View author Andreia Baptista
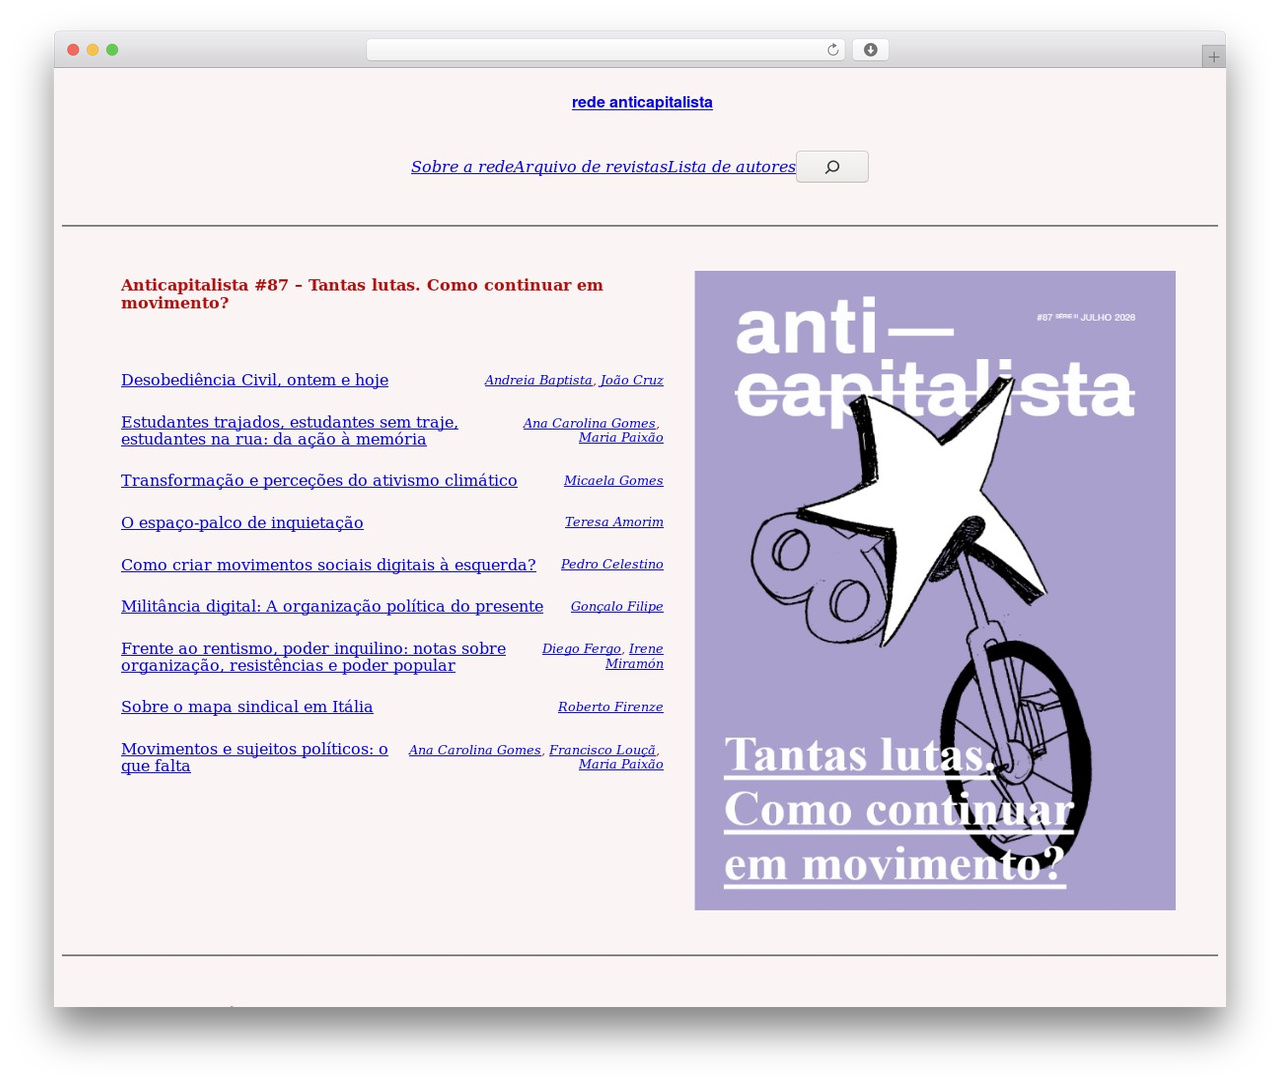This screenshot has width=1280, height=1084. pyautogui.click(x=538, y=380)
